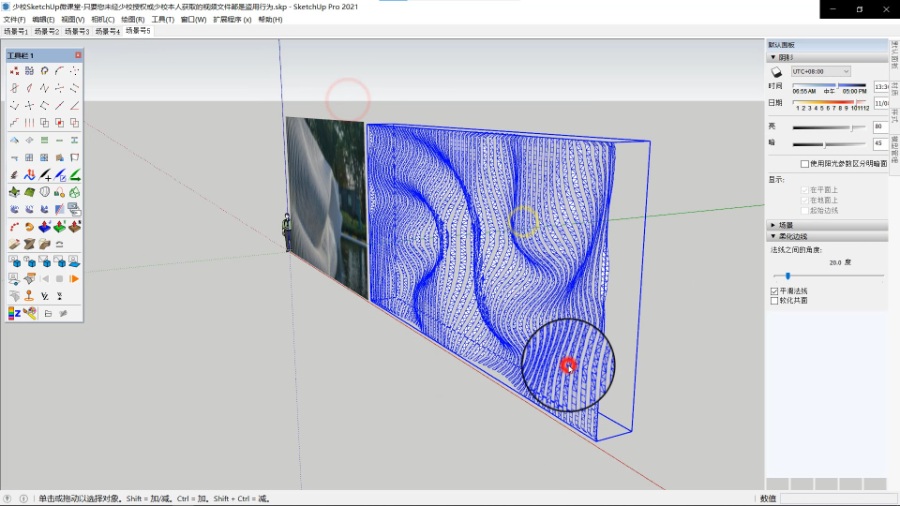
Task: Click the question mark icon in status bar
Action: point(7,499)
